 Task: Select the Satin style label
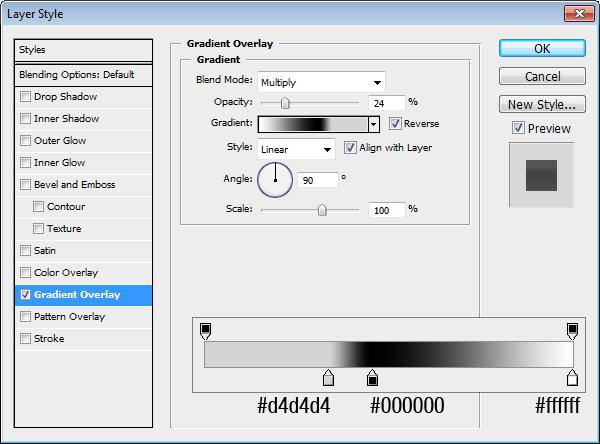(45, 251)
